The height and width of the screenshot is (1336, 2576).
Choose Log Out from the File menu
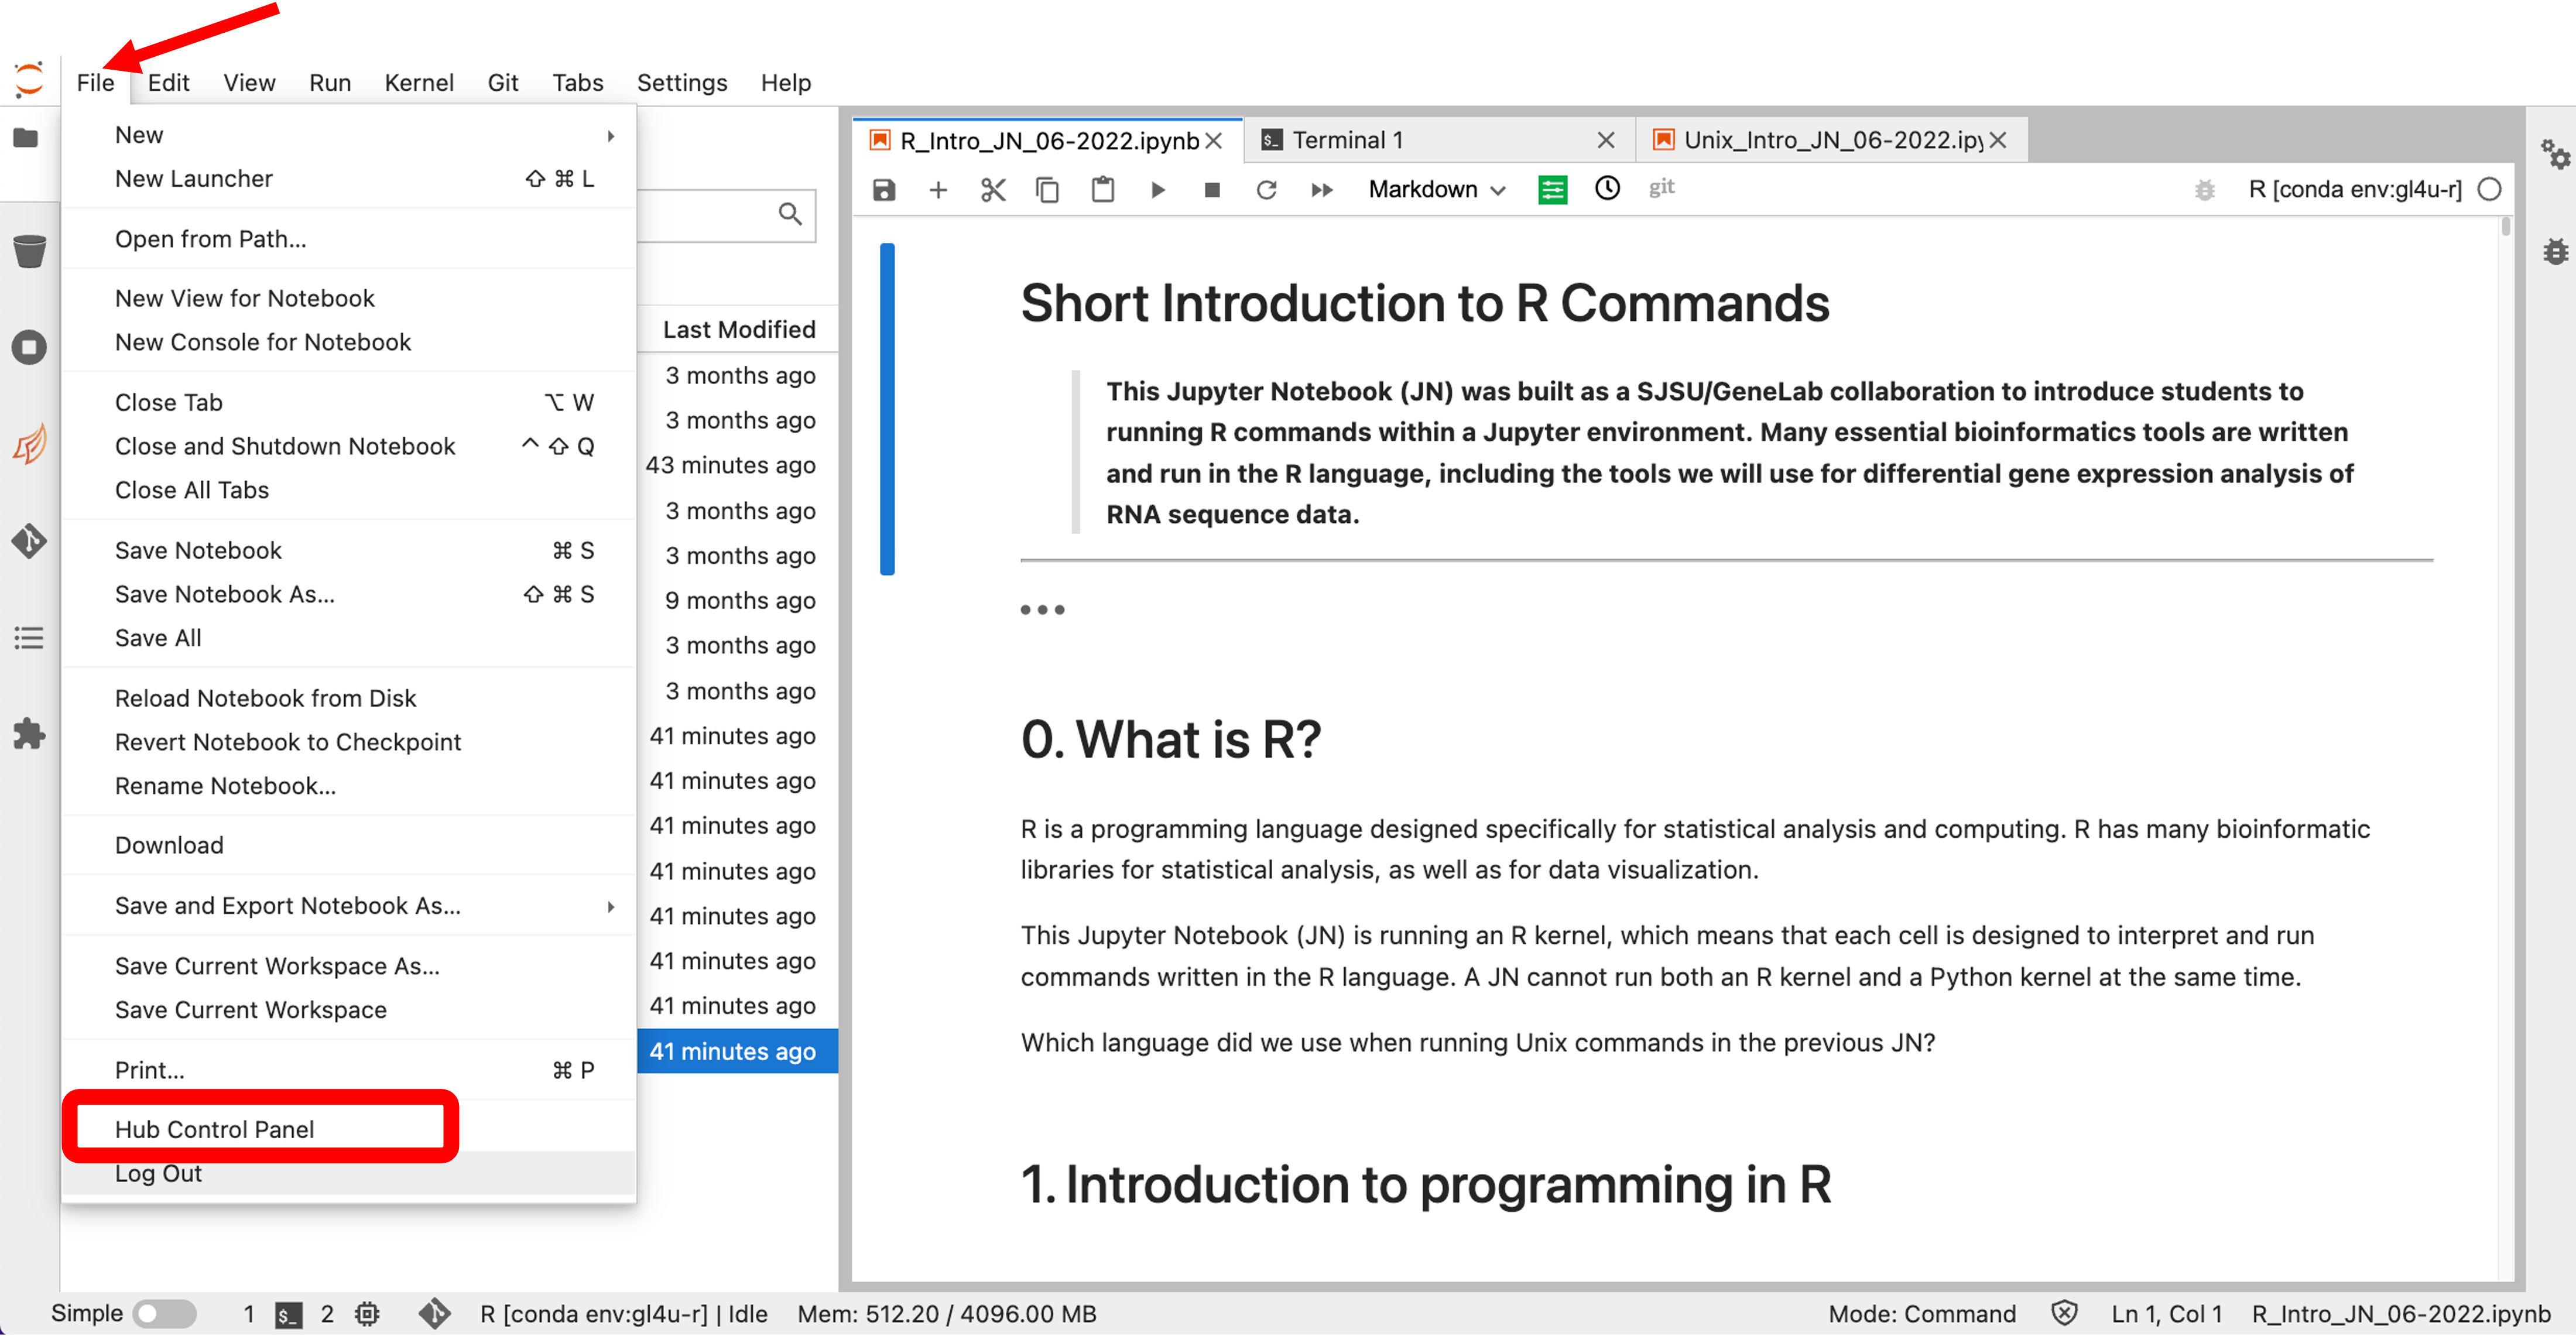pos(349,1174)
